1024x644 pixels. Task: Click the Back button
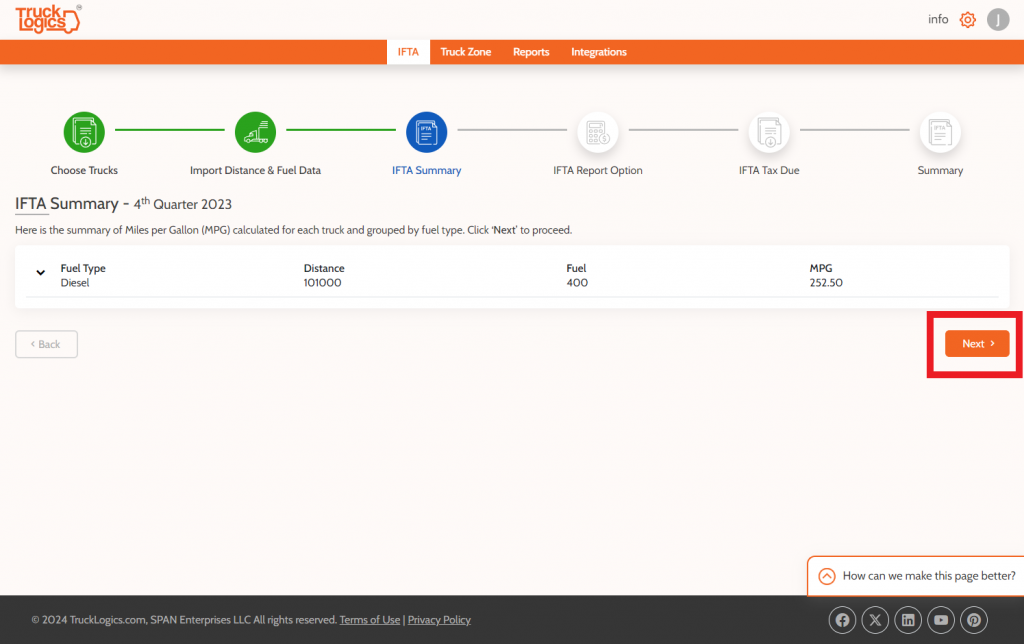tap(46, 344)
